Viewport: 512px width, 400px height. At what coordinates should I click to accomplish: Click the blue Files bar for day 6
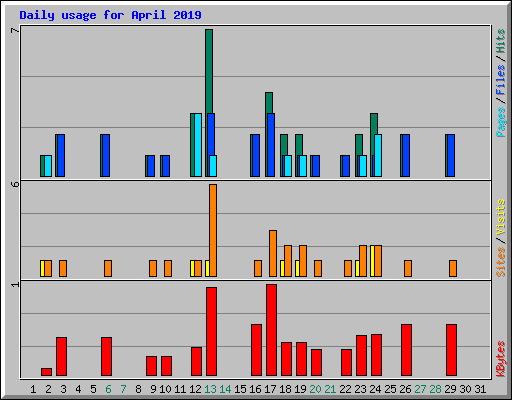[106, 155]
